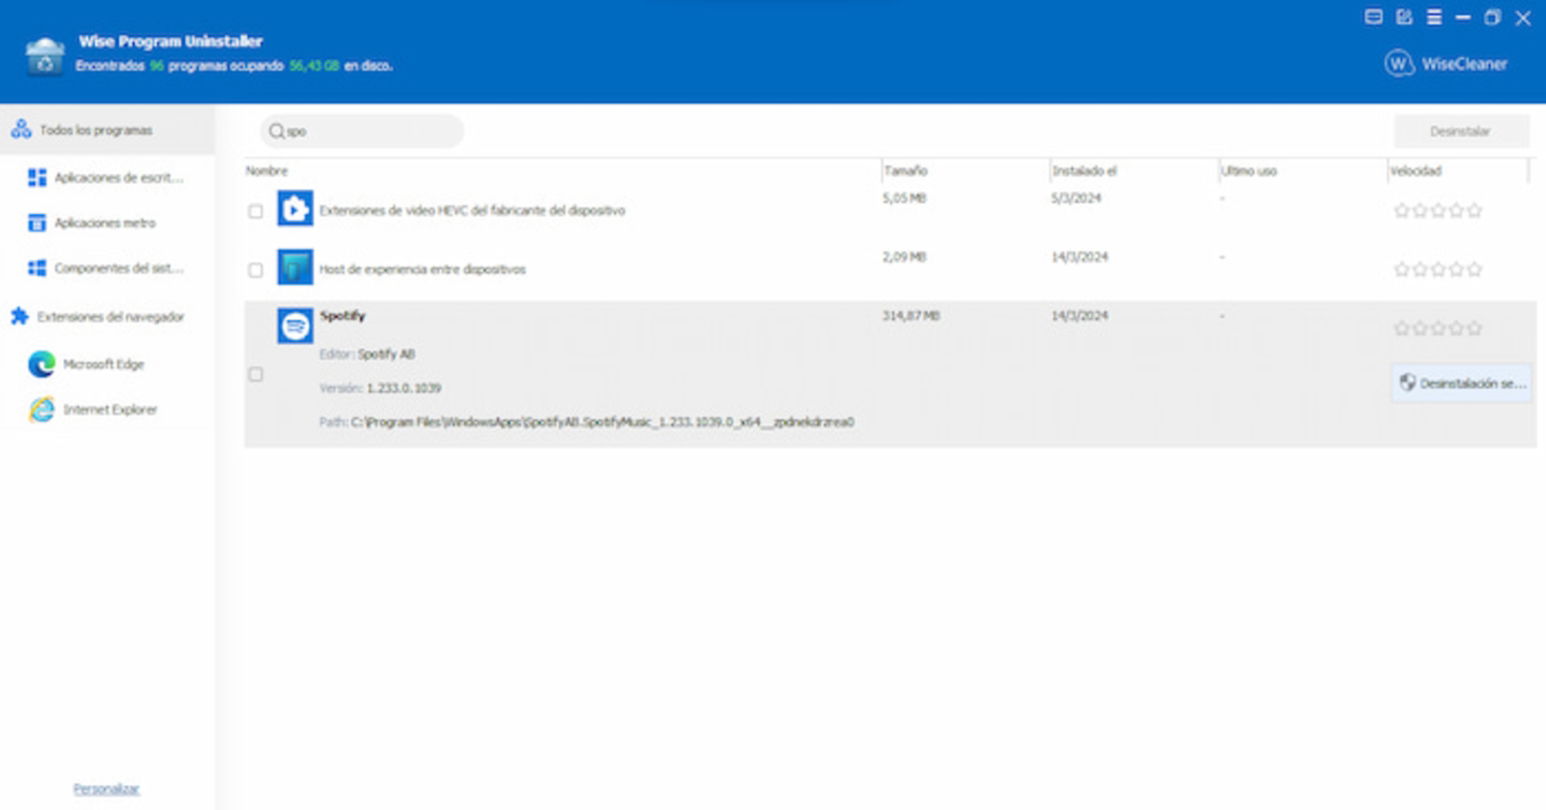Click the star rating of Spotify row

click(x=1438, y=328)
